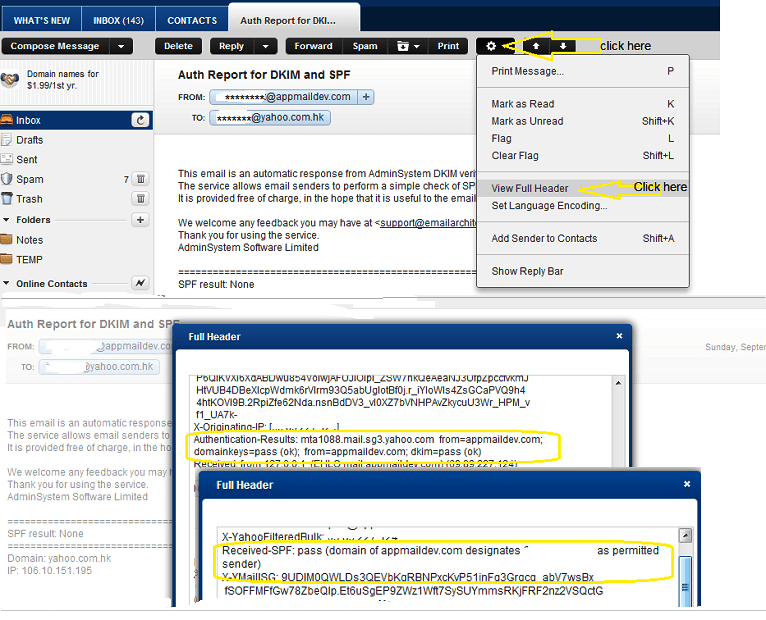
Task: Select Clear Flag menu entry
Action: [x=582, y=155]
